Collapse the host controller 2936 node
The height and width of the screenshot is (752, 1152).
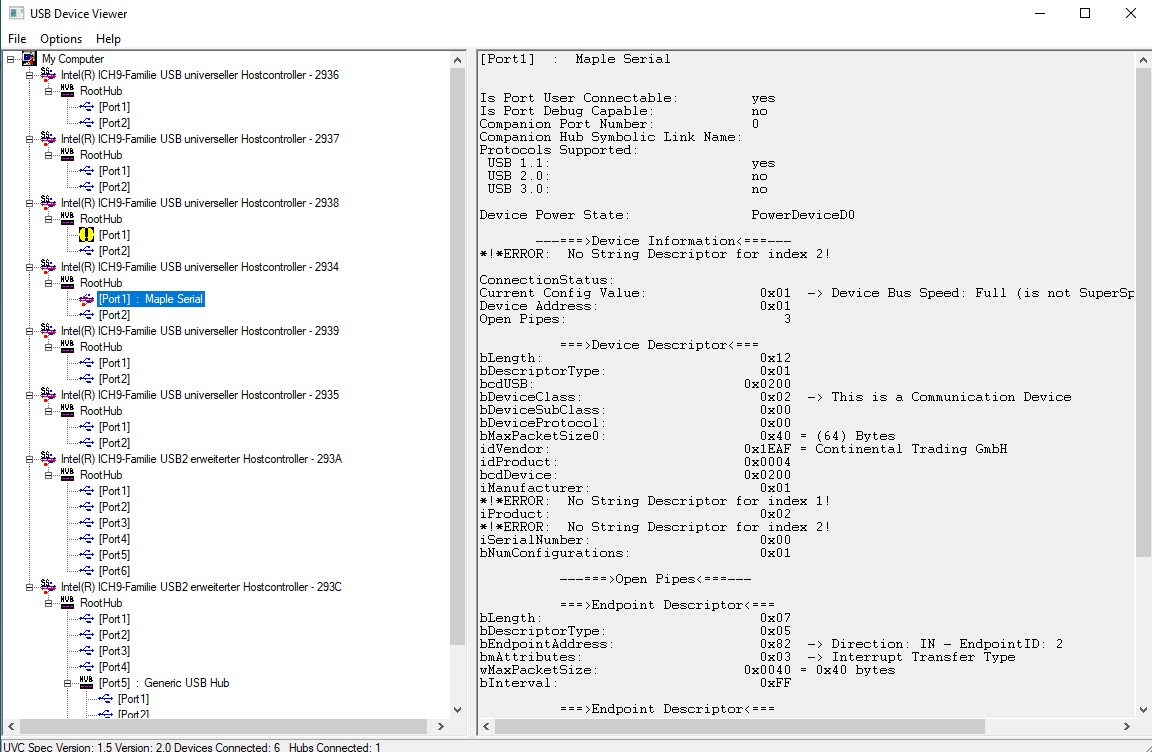(29, 75)
